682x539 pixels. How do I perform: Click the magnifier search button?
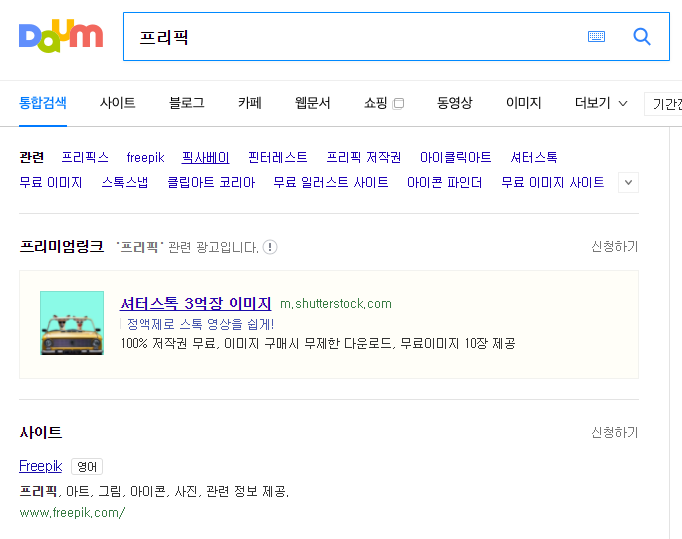tap(642, 37)
